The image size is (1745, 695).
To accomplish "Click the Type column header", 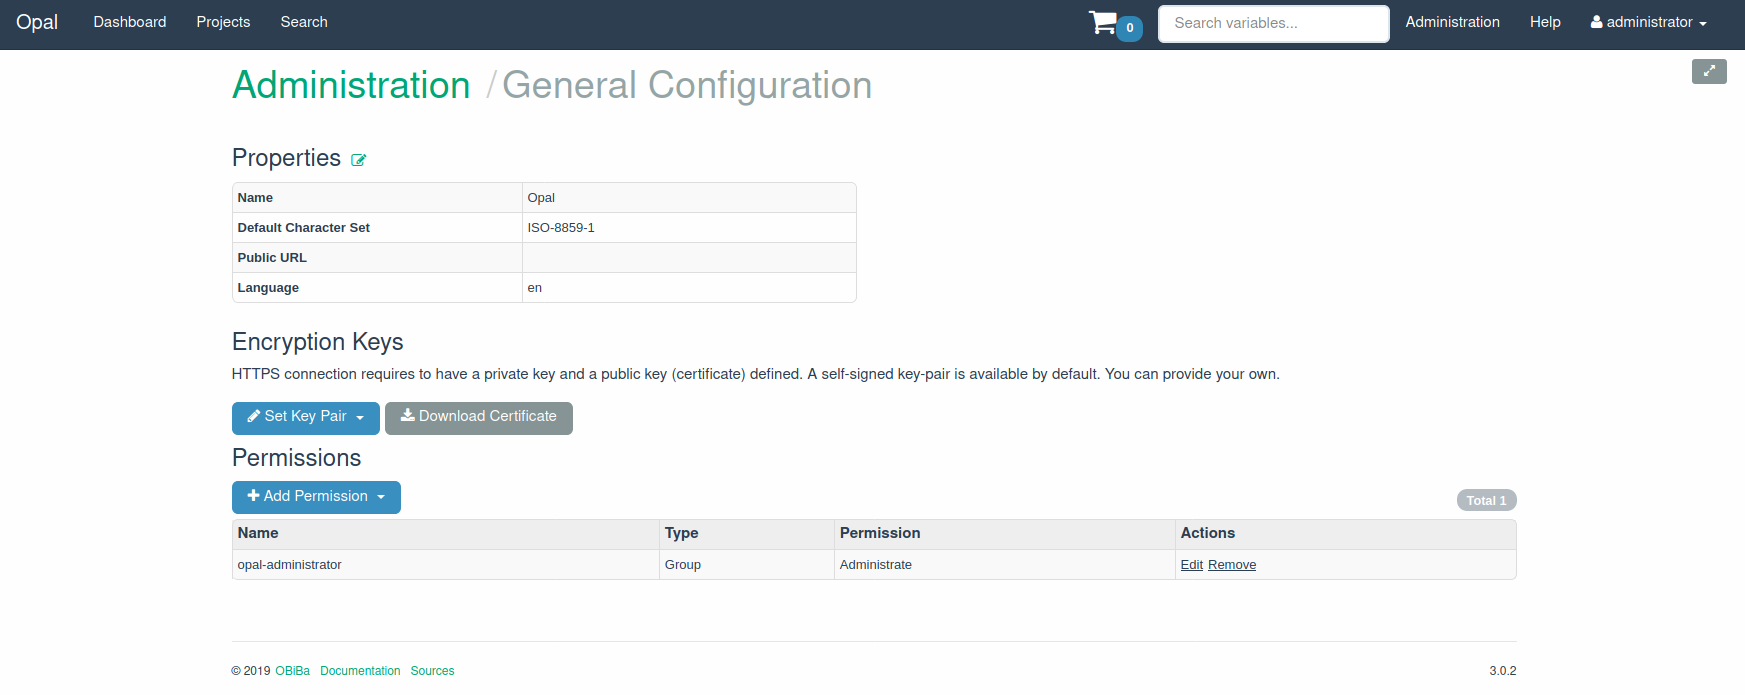I will (x=747, y=534).
